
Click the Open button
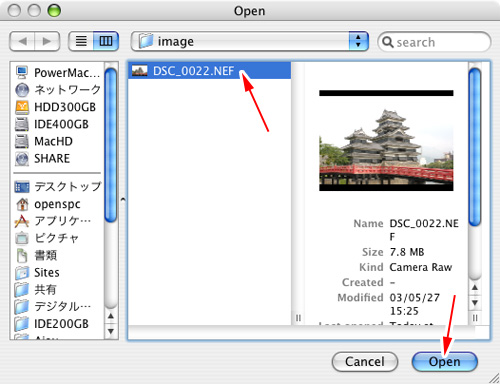(x=445, y=362)
